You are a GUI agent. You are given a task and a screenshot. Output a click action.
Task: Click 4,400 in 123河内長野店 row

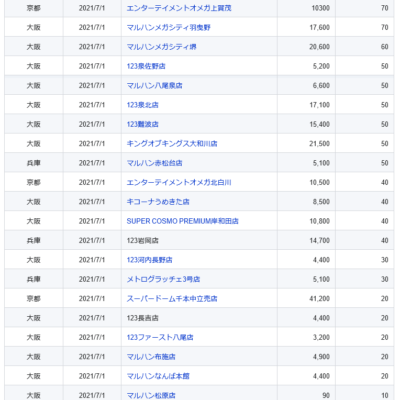pyautogui.click(x=321, y=260)
